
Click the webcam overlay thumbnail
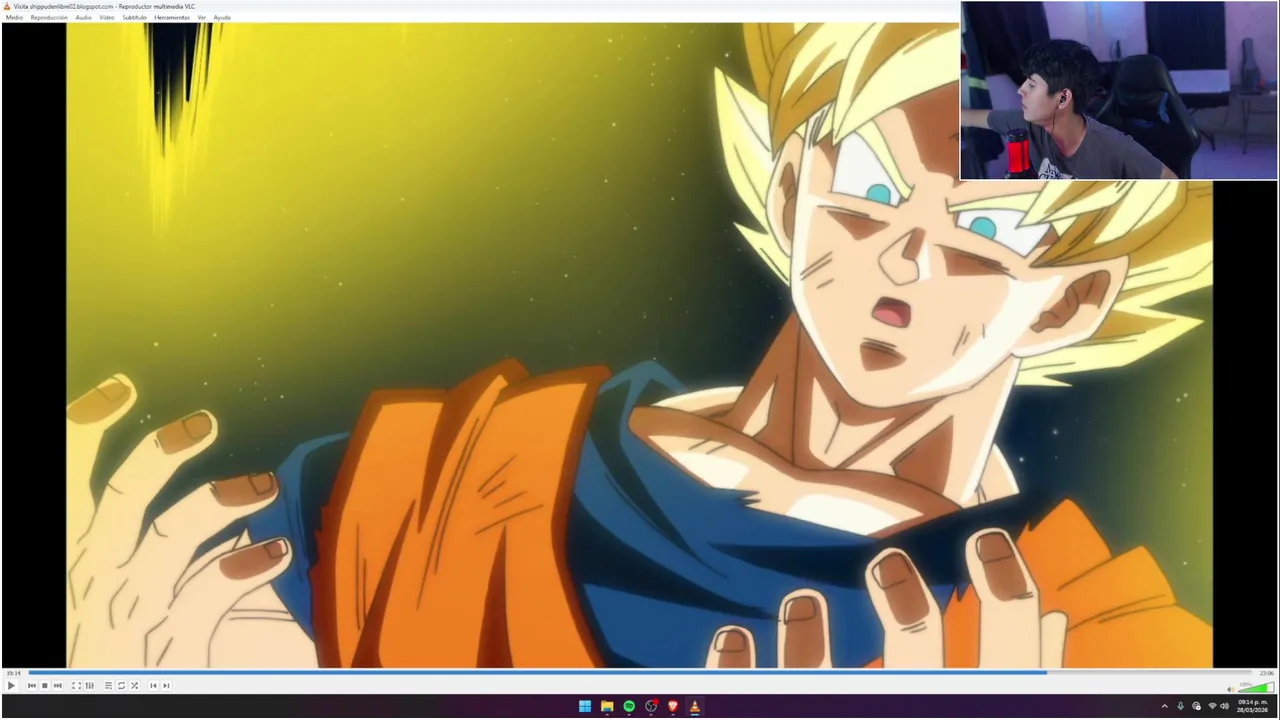1118,90
